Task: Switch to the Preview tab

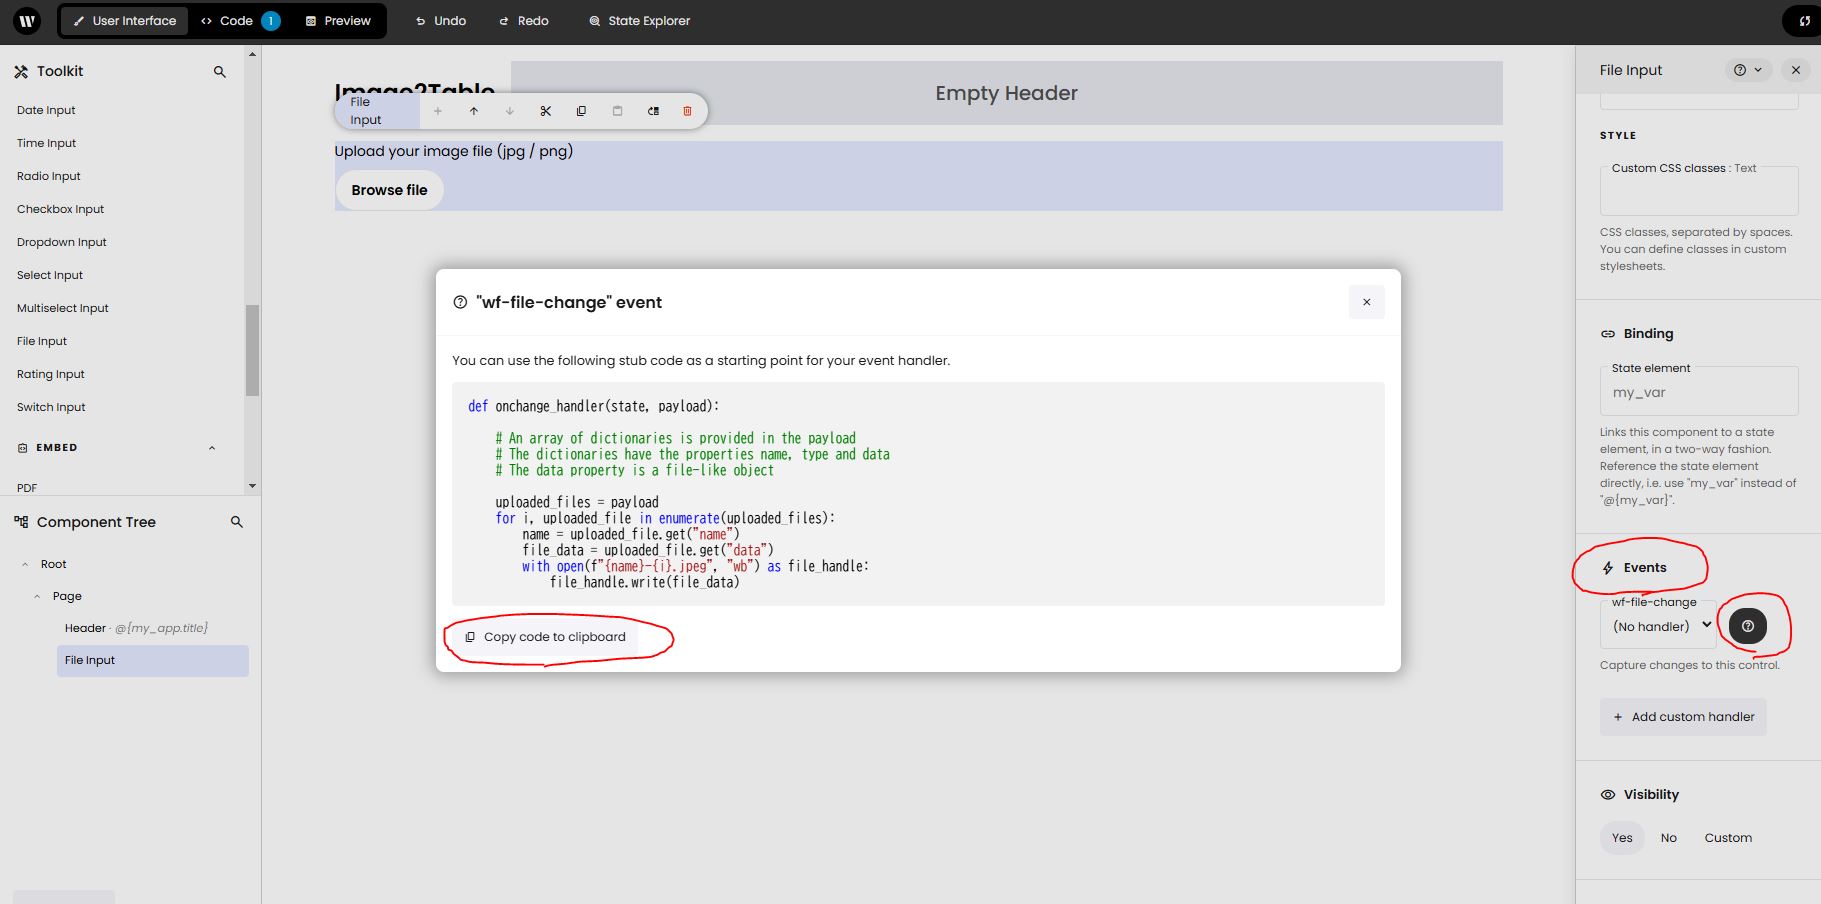Action: pyautogui.click(x=338, y=21)
